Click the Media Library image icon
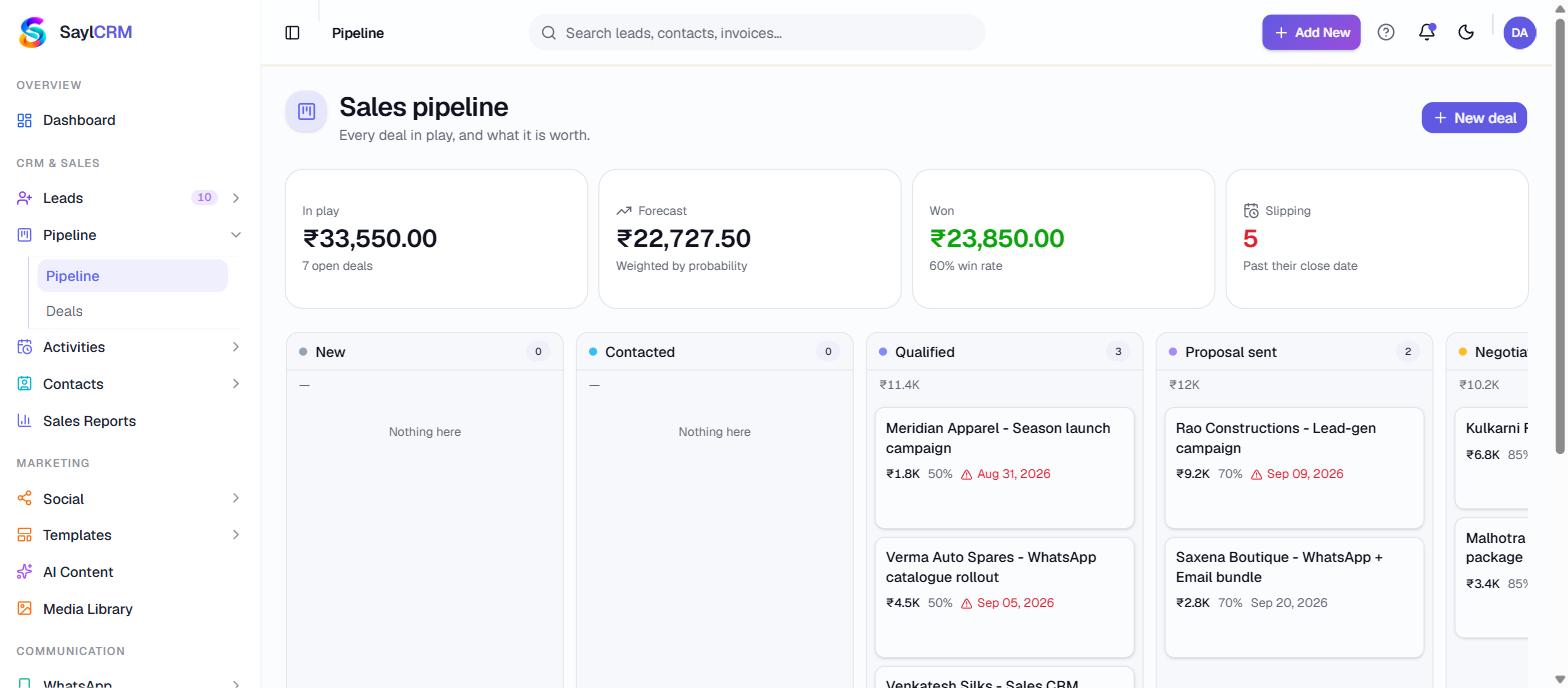The width and height of the screenshot is (1568, 688). [24, 609]
